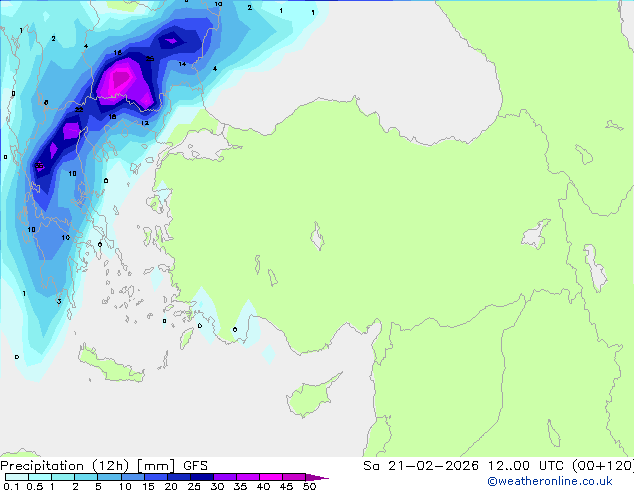Pick the 30–35 mm purple legend swatch
The width and height of the screenshot is (634, 490).
click(x=224, y=477)
